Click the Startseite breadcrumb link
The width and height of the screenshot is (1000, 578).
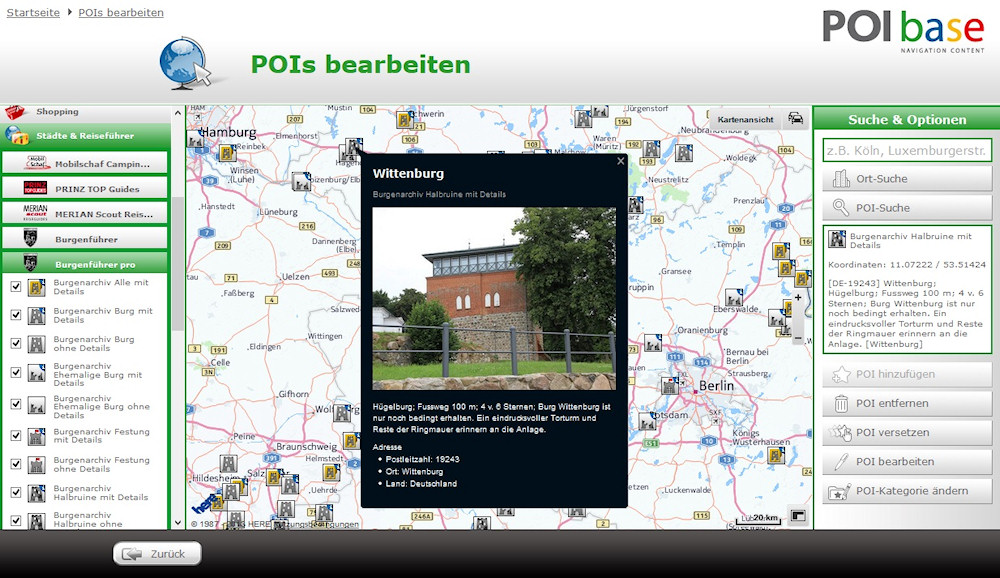coord(33,12)
